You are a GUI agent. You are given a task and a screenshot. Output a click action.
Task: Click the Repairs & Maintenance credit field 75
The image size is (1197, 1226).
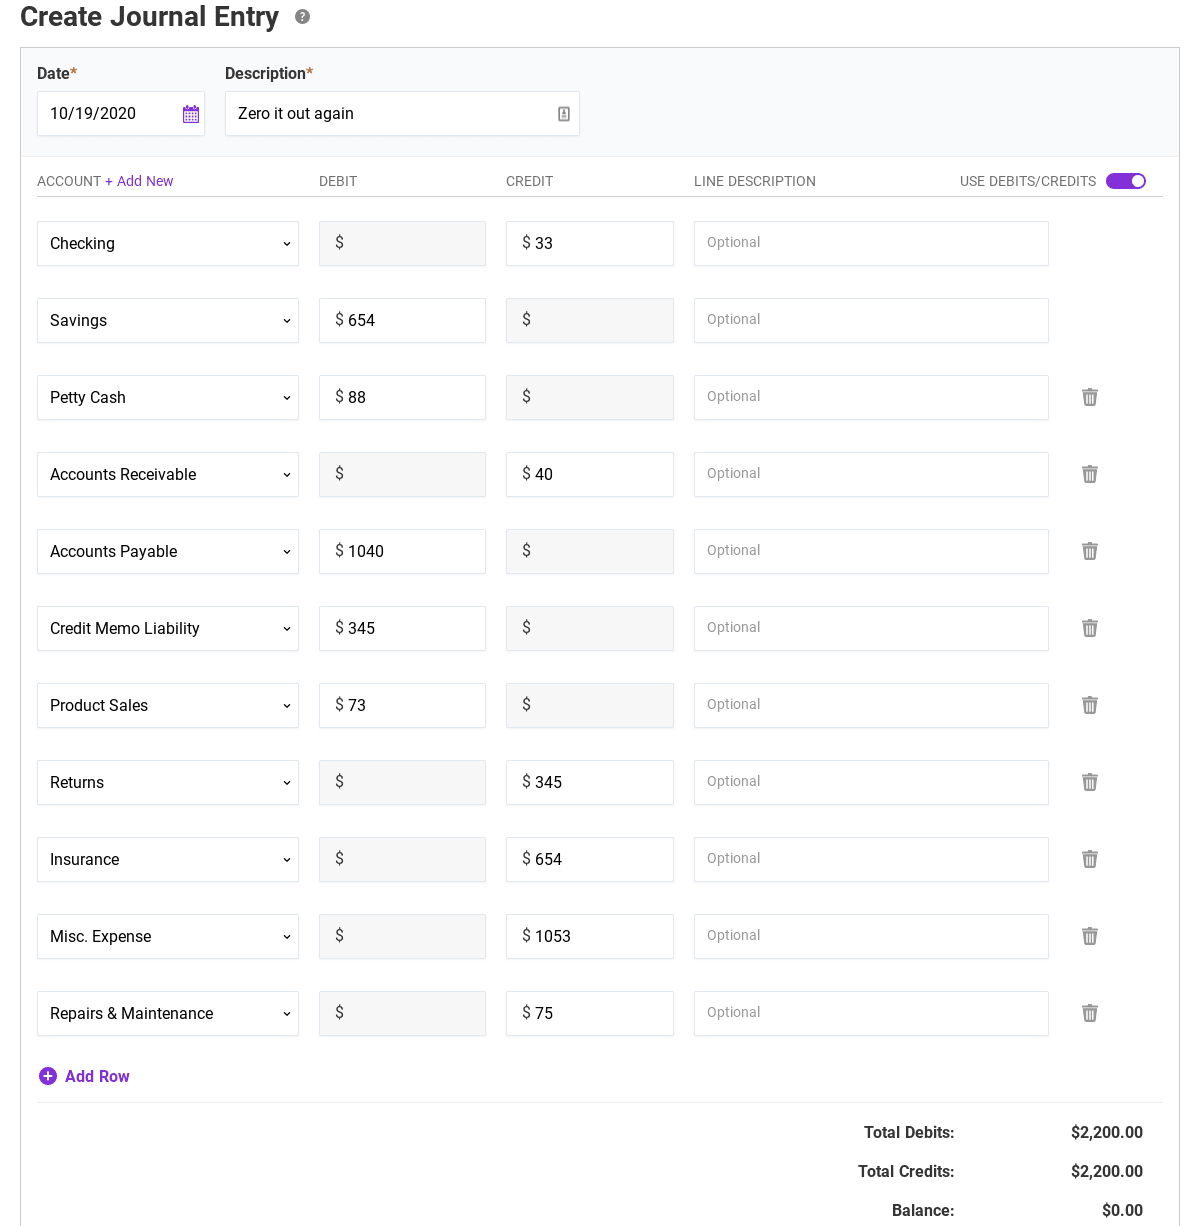coord(590,1014)
